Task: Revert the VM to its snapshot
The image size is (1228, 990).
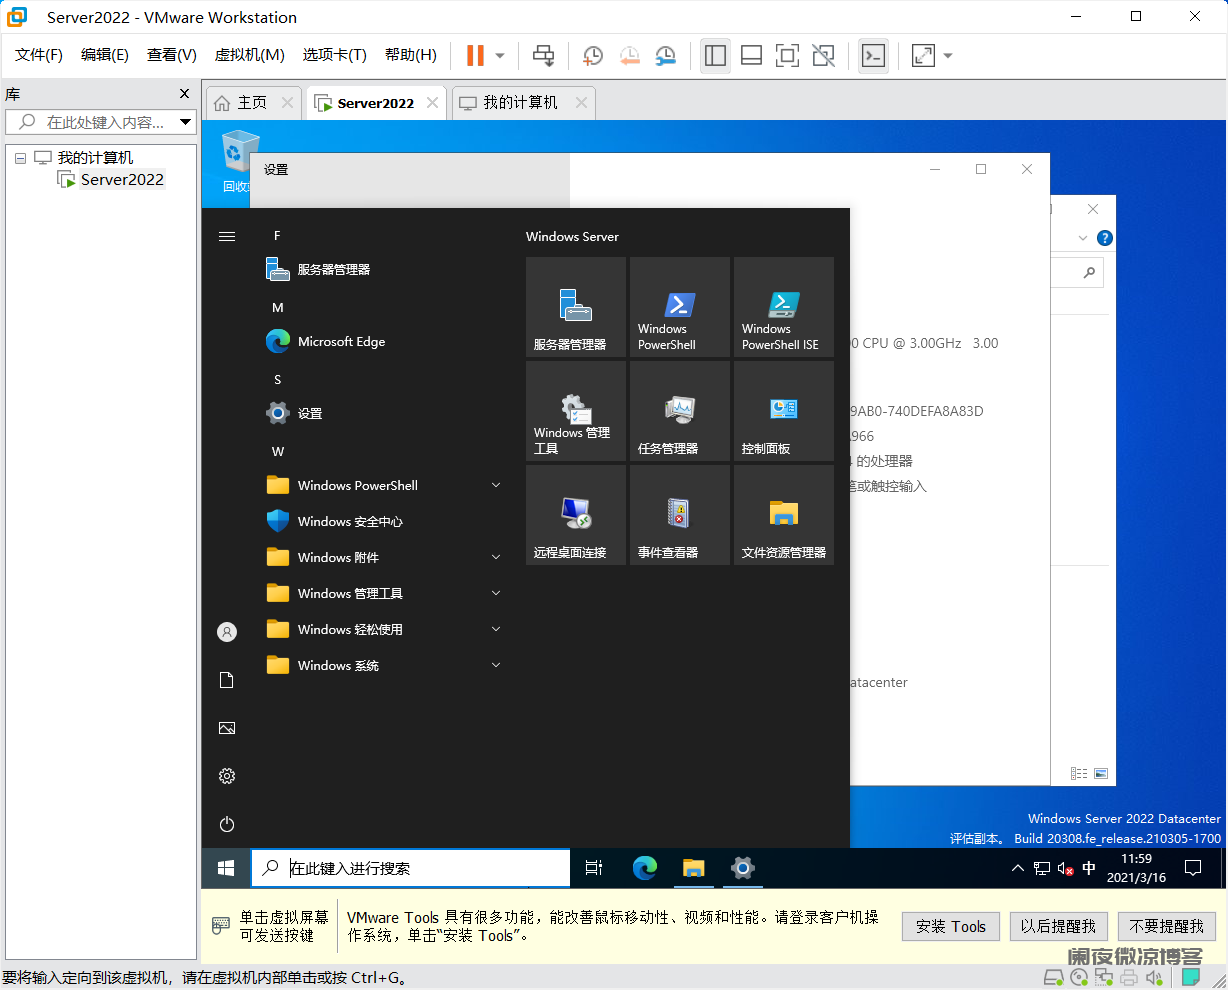Action: (x=628, y=56)
